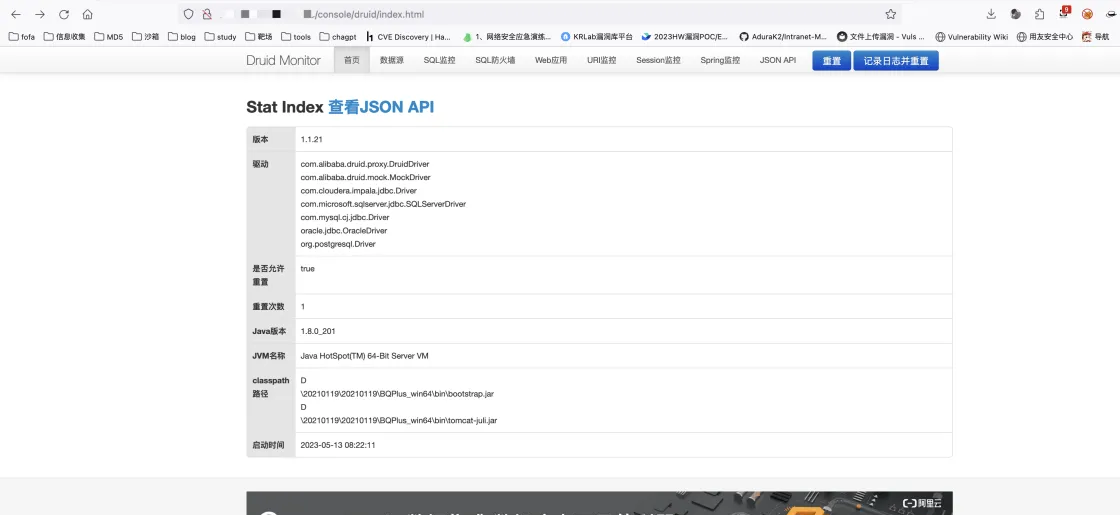Open the blog bookmark folder
This screenshot has height=515, width=1120.
coord(182,36)
